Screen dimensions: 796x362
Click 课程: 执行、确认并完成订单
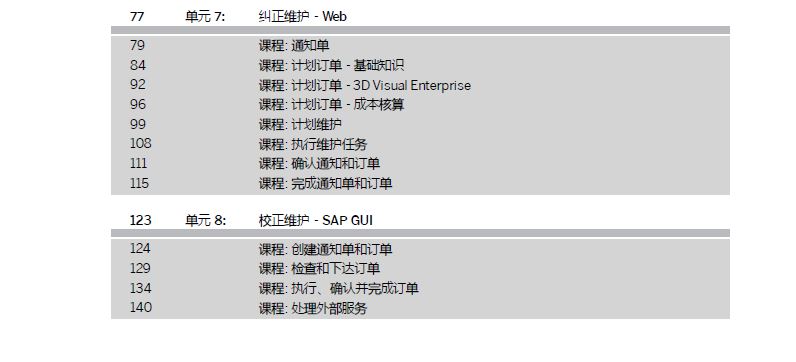tap(339, 288)
